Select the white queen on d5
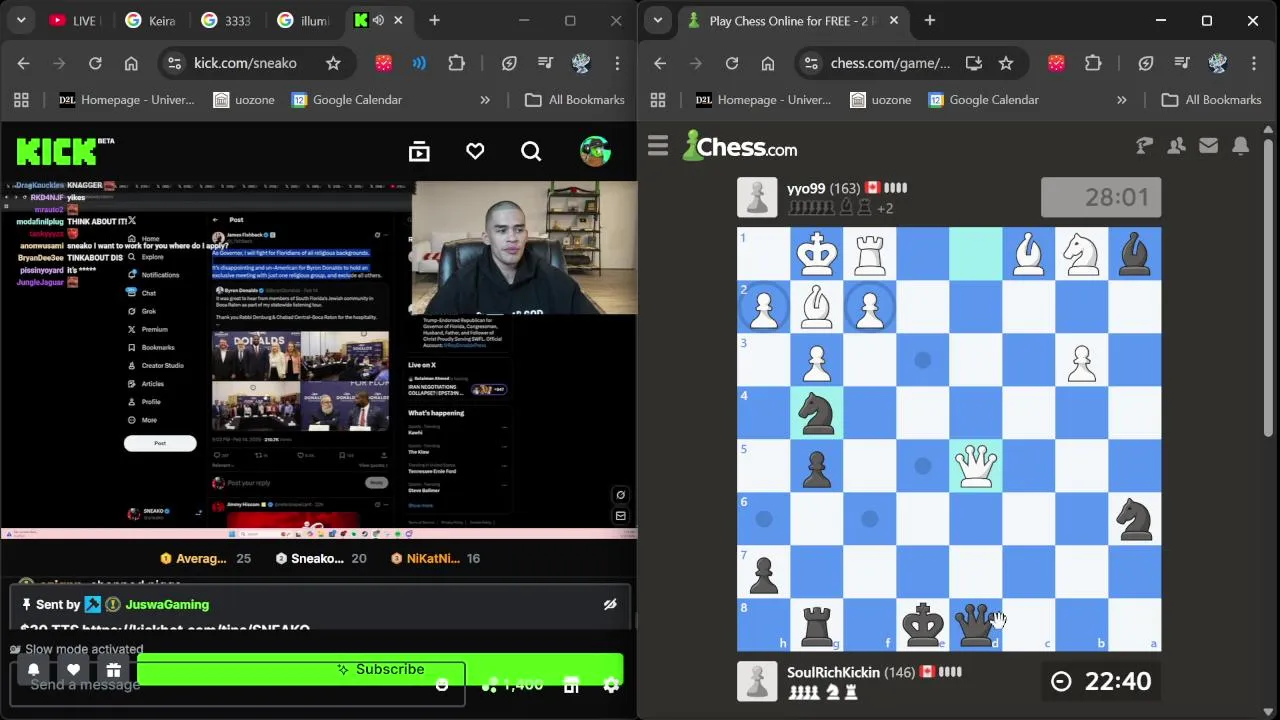This screenshot has width=1280, height=720. pos(975,466)
